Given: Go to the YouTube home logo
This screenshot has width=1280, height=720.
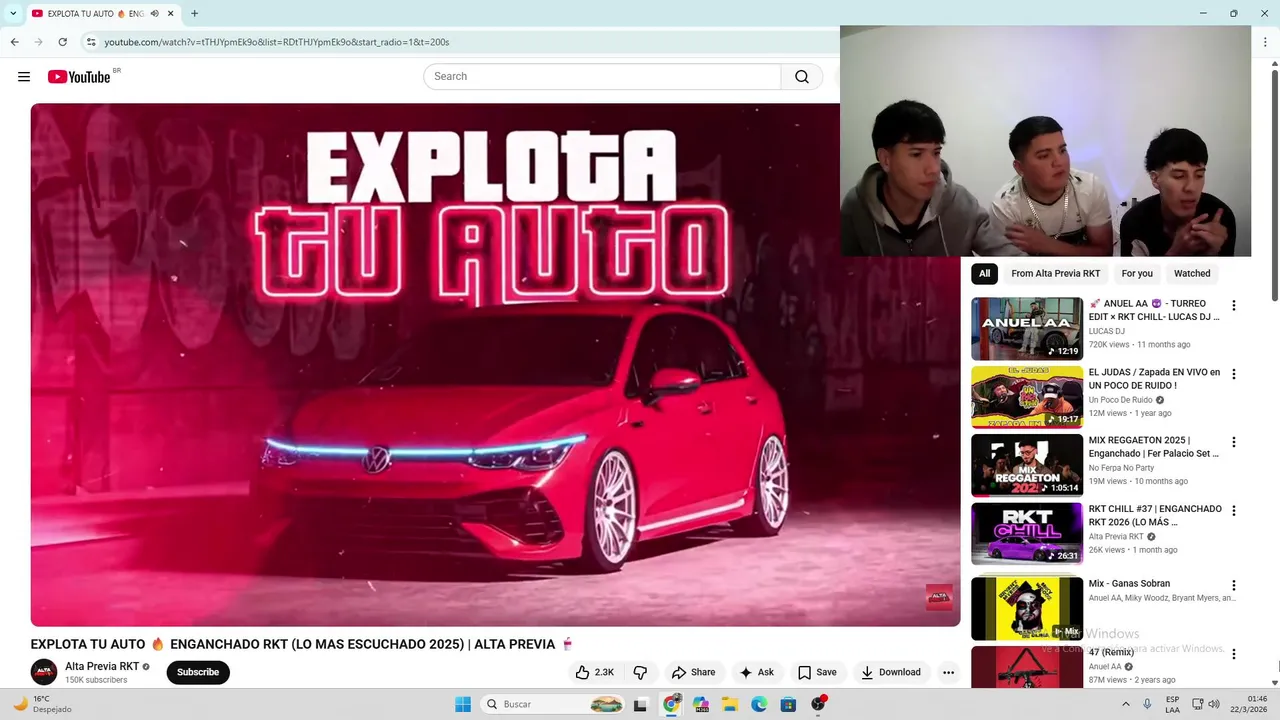Looking at the screenshot, I should tap(79, 77).
